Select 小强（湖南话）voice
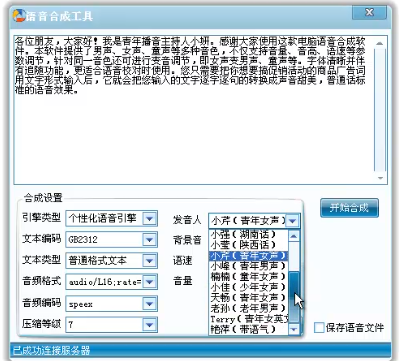 coord(249,234)
